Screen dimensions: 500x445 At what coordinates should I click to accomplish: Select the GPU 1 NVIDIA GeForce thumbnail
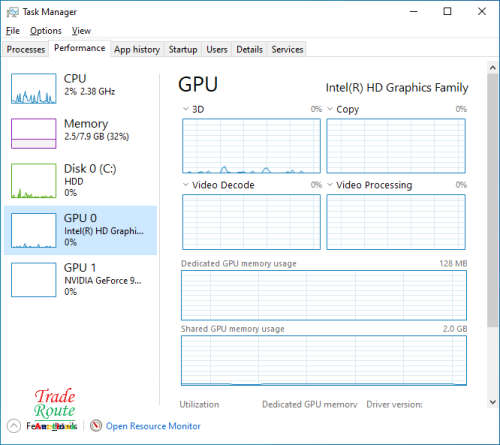[34, 280]
